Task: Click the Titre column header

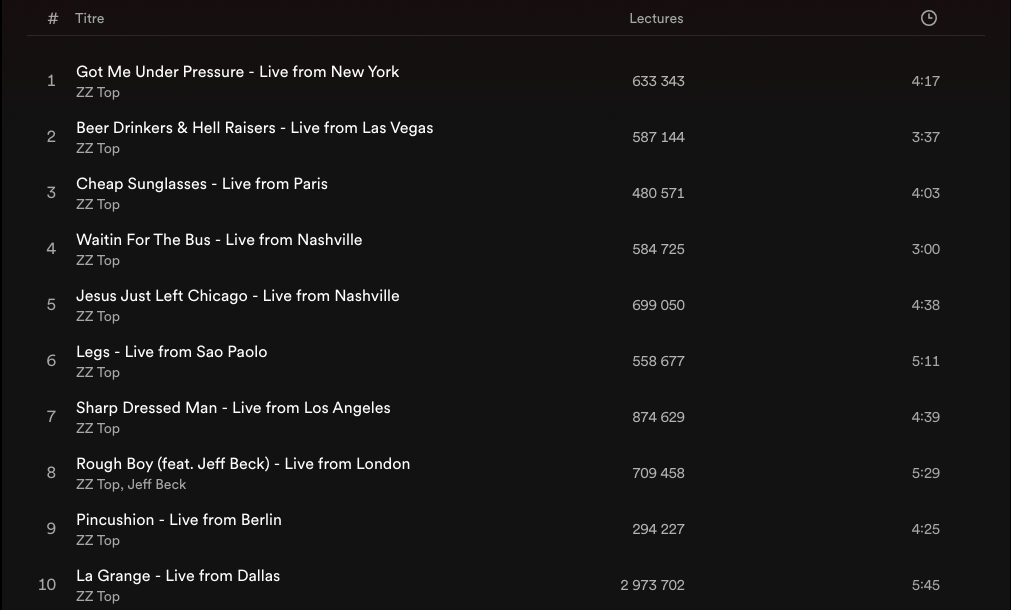Action: [x=89, y=18]
